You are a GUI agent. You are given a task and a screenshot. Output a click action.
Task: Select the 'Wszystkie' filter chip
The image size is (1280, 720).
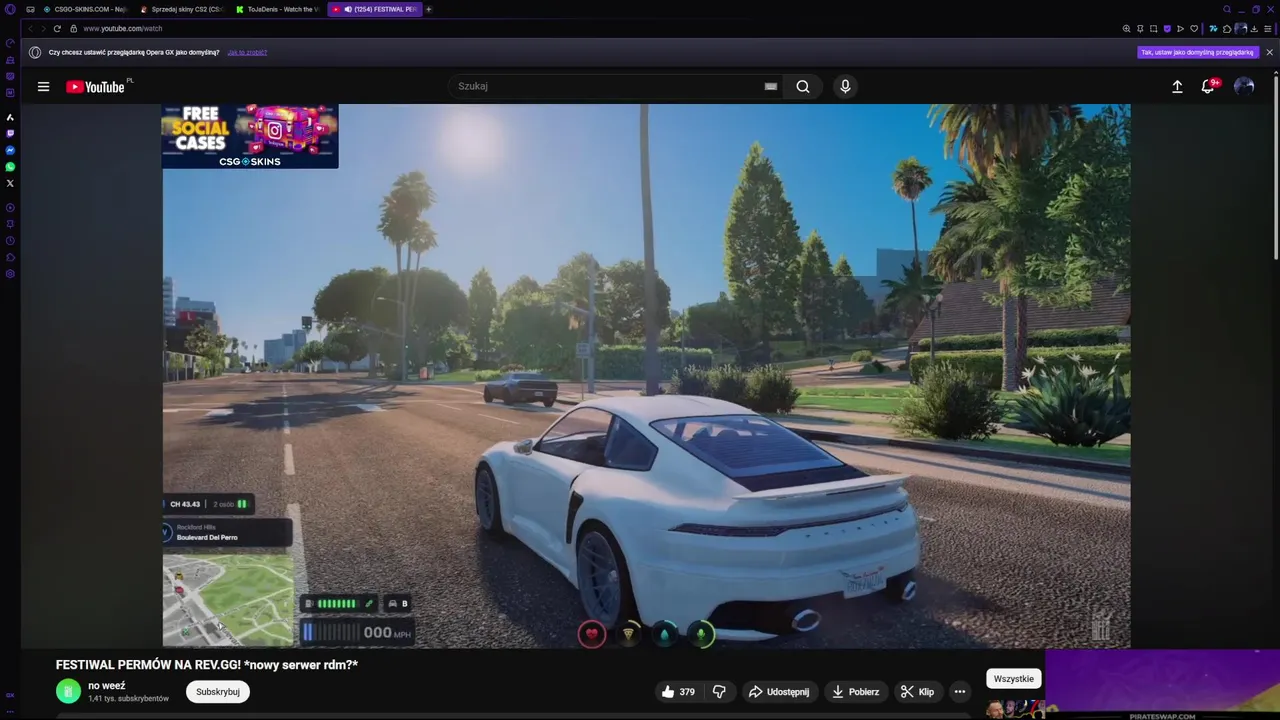(x=1014, y=678)
